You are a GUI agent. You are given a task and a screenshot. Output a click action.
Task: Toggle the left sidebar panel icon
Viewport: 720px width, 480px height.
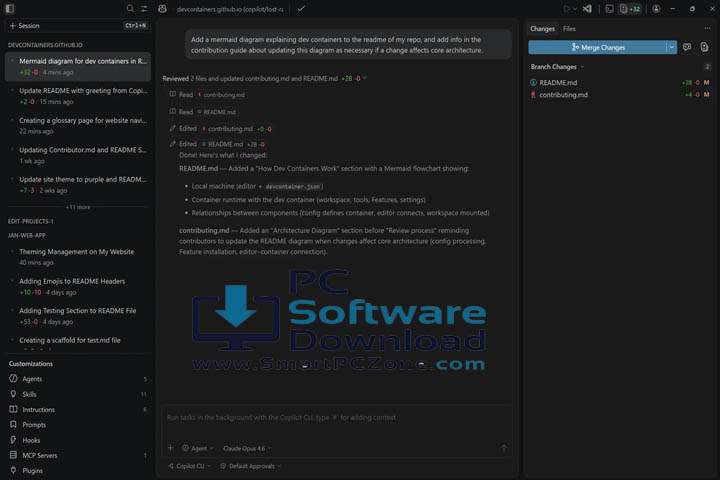click(10, 9)
